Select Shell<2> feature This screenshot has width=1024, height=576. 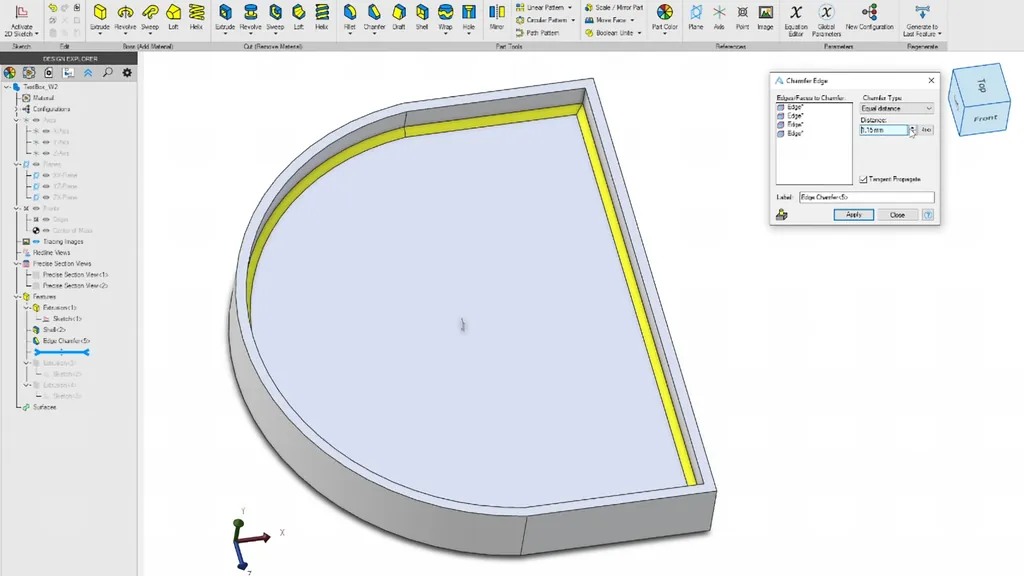[54, 330]
